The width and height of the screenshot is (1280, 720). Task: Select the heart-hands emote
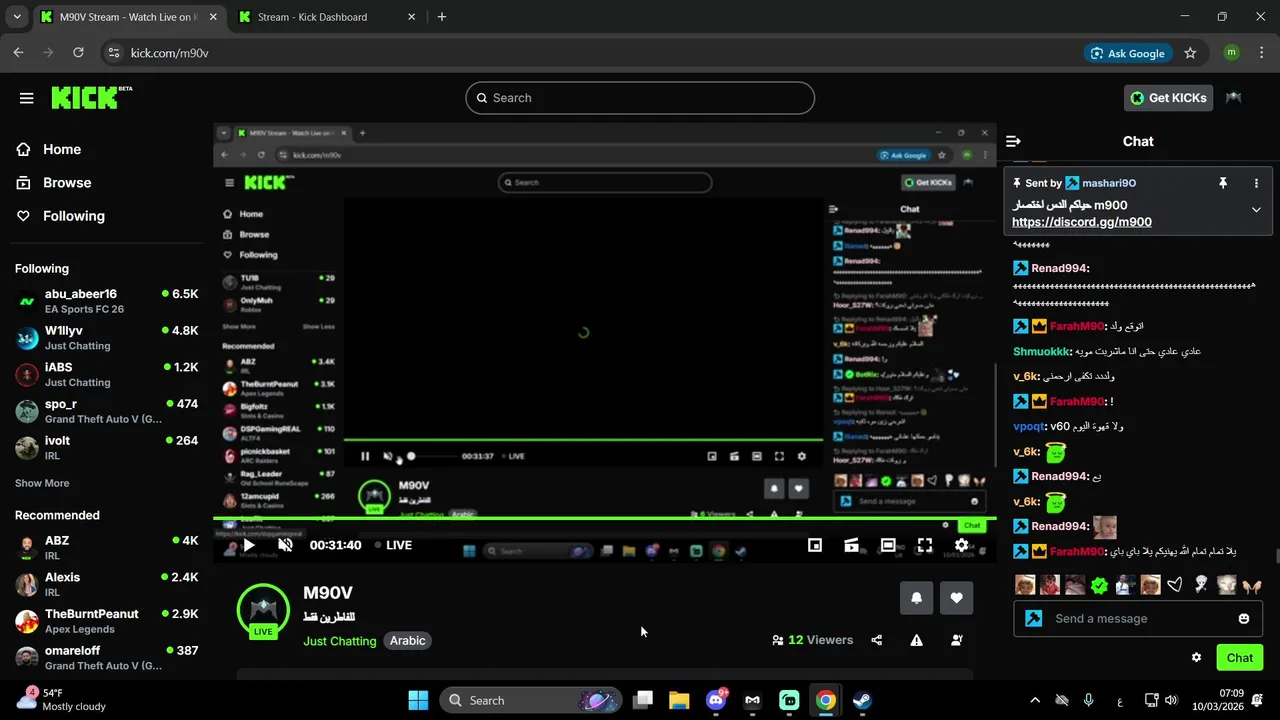coord(1251,585)
